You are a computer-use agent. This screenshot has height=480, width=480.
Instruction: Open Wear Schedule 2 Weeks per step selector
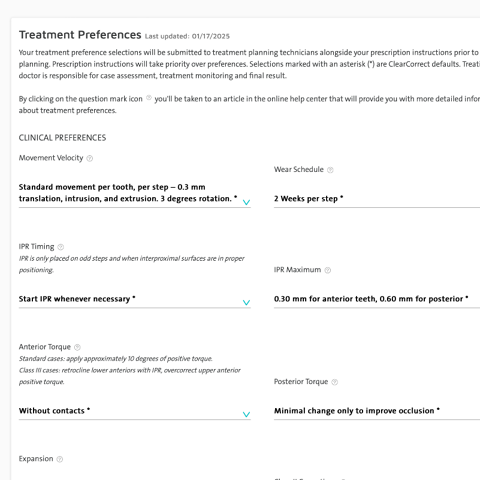tap(377, 199)
